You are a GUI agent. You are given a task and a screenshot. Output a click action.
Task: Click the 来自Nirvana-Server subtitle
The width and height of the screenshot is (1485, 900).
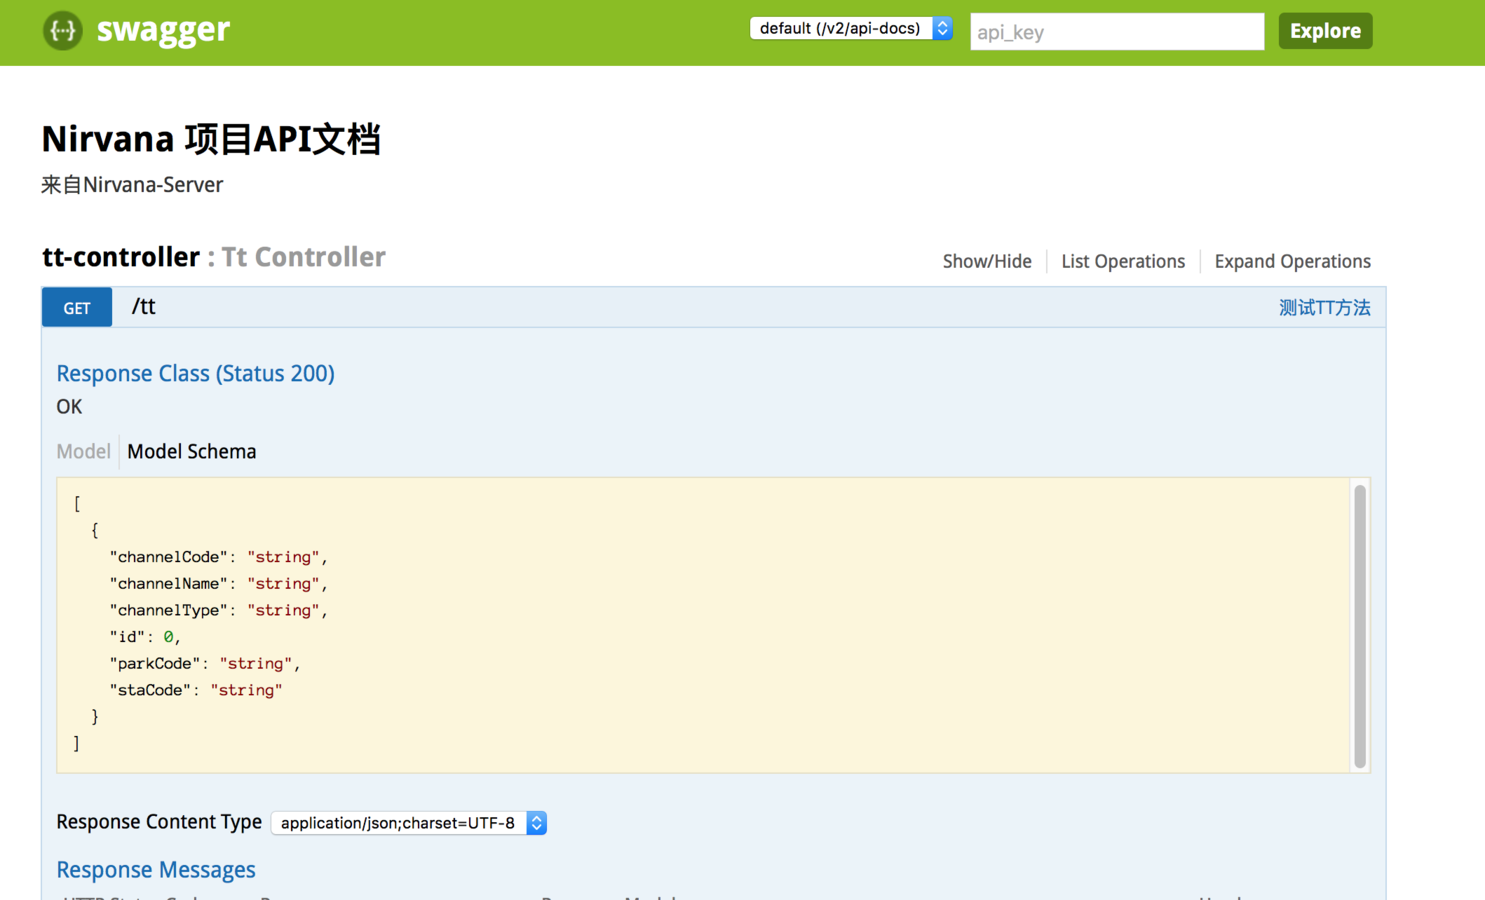coord(132,185)
